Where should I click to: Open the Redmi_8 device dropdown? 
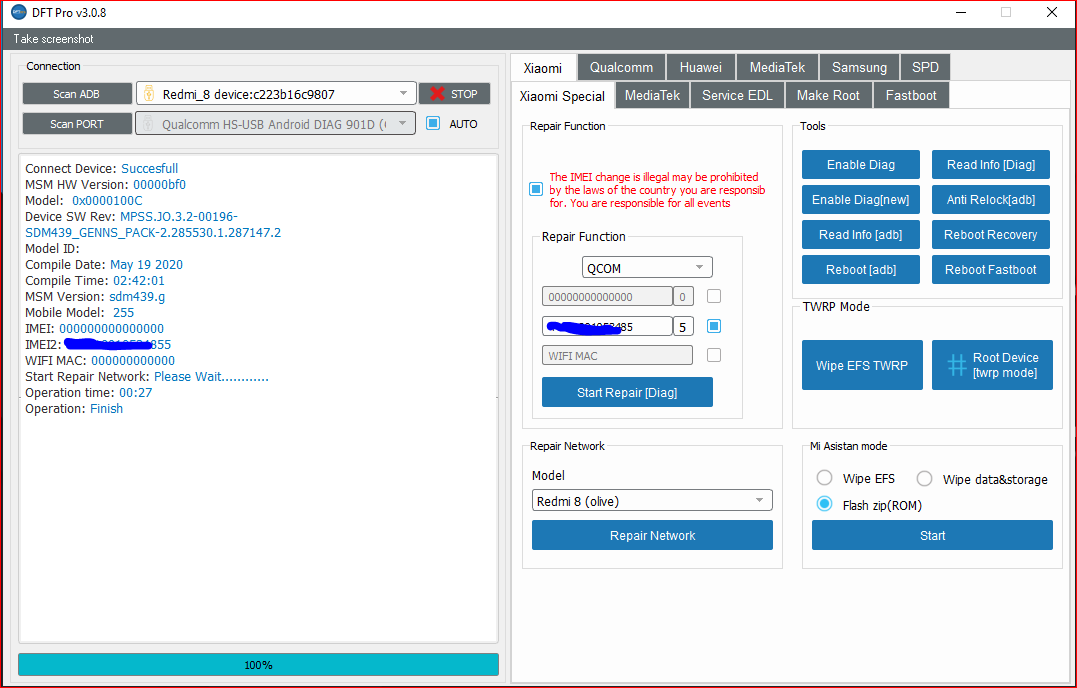coord(276,93)
